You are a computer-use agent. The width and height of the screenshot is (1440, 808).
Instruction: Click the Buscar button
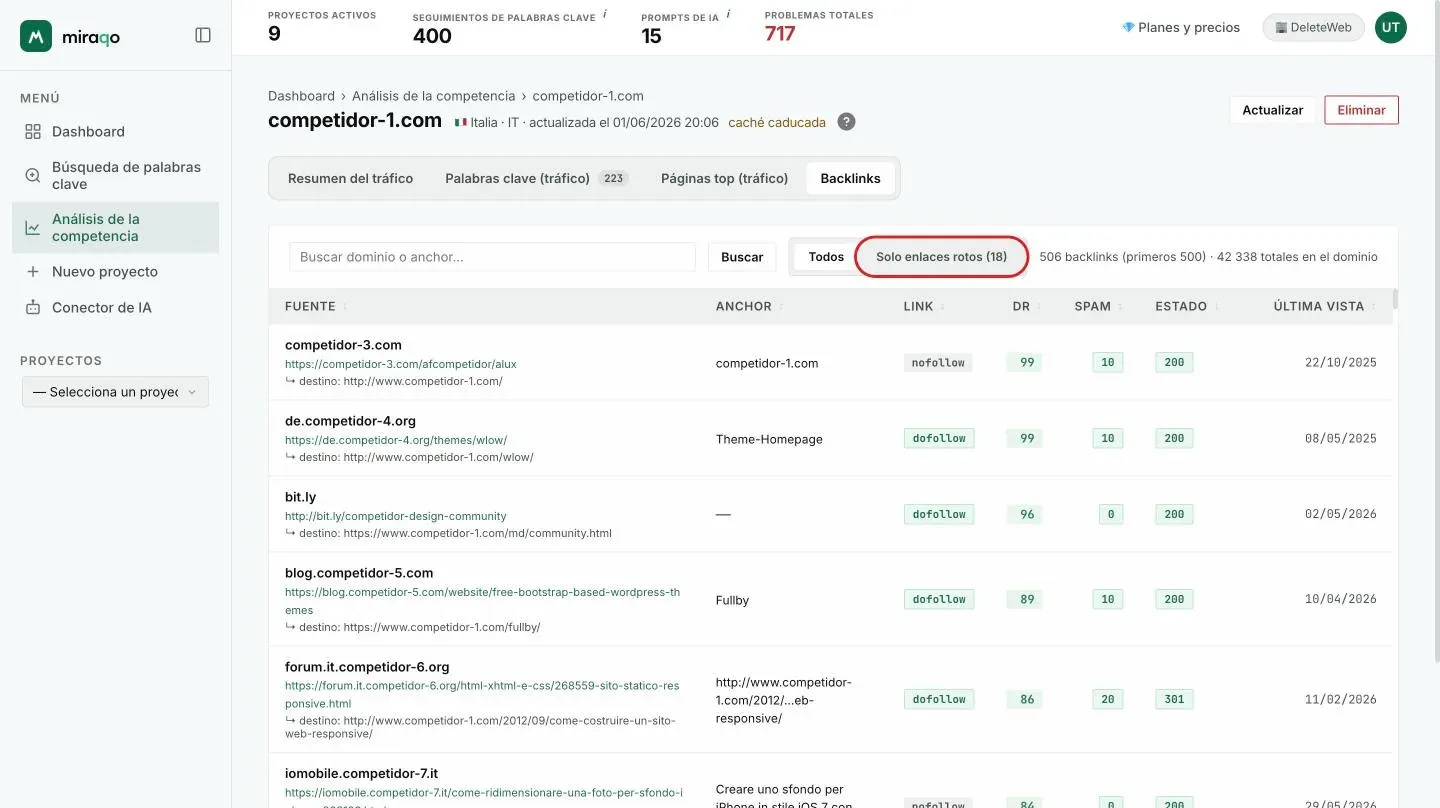[742, 257]
